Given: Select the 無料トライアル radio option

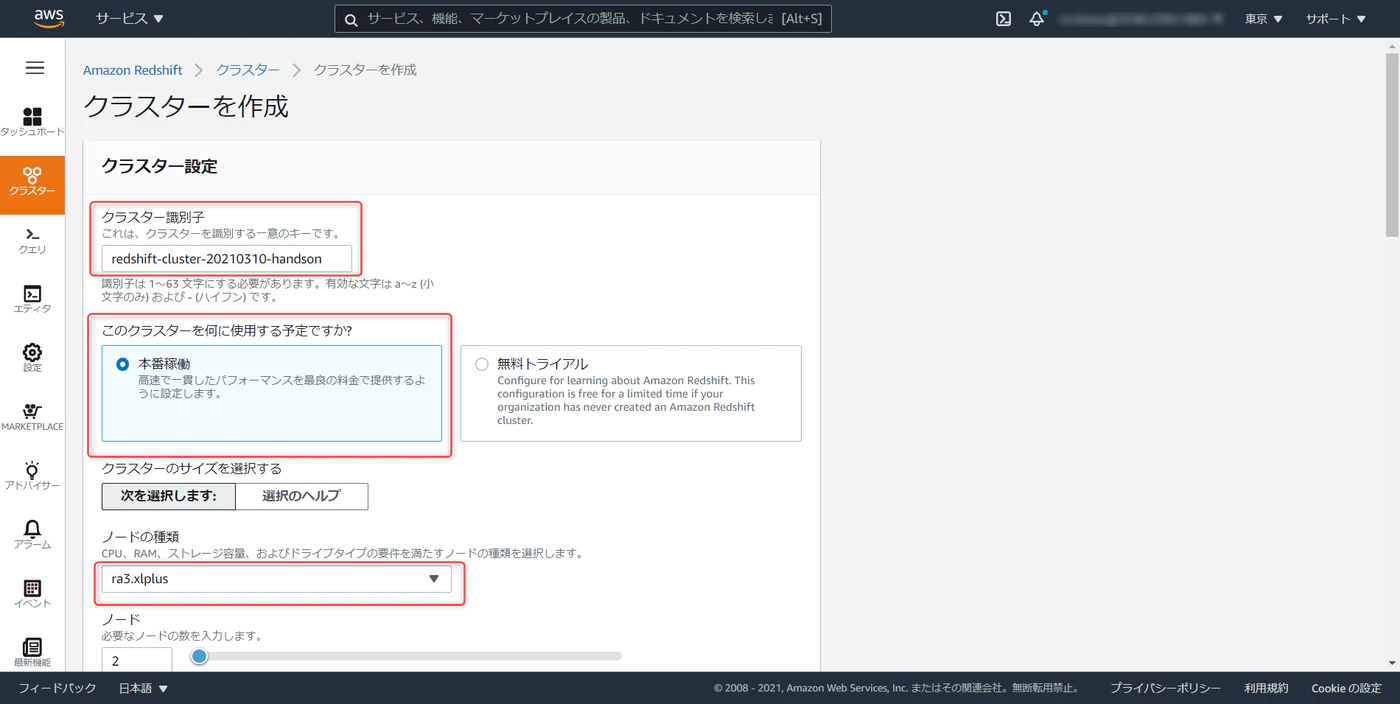Looking at the screenshot, I should [482, 364].
